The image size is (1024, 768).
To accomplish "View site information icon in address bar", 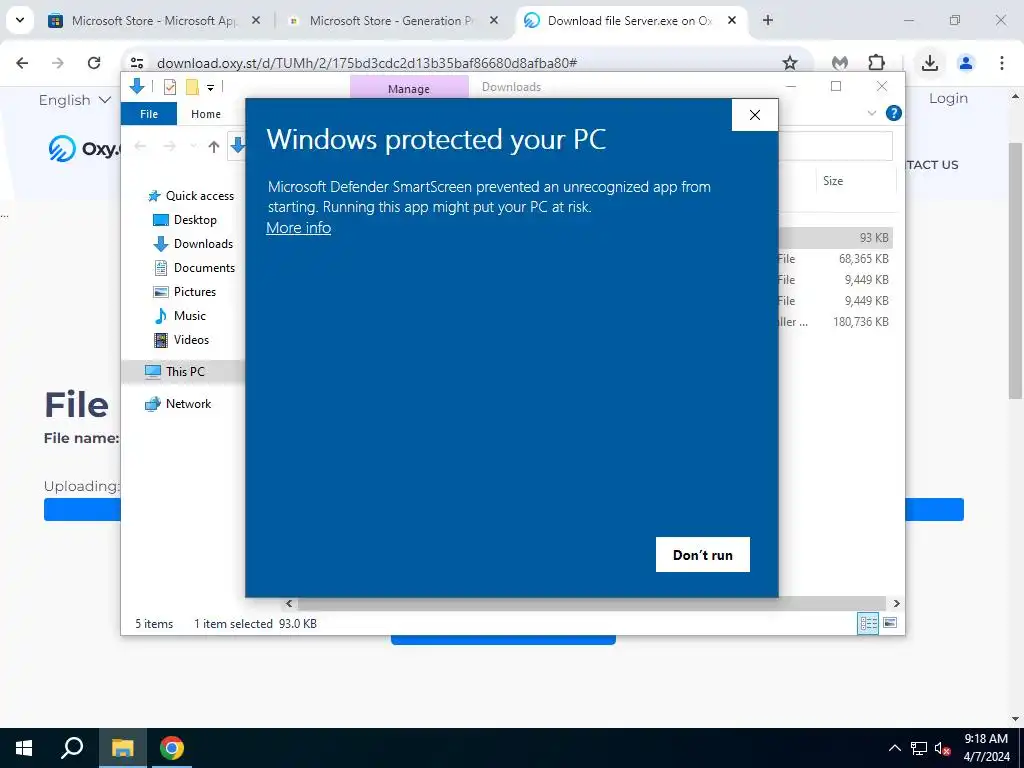I will coord(137,63).
